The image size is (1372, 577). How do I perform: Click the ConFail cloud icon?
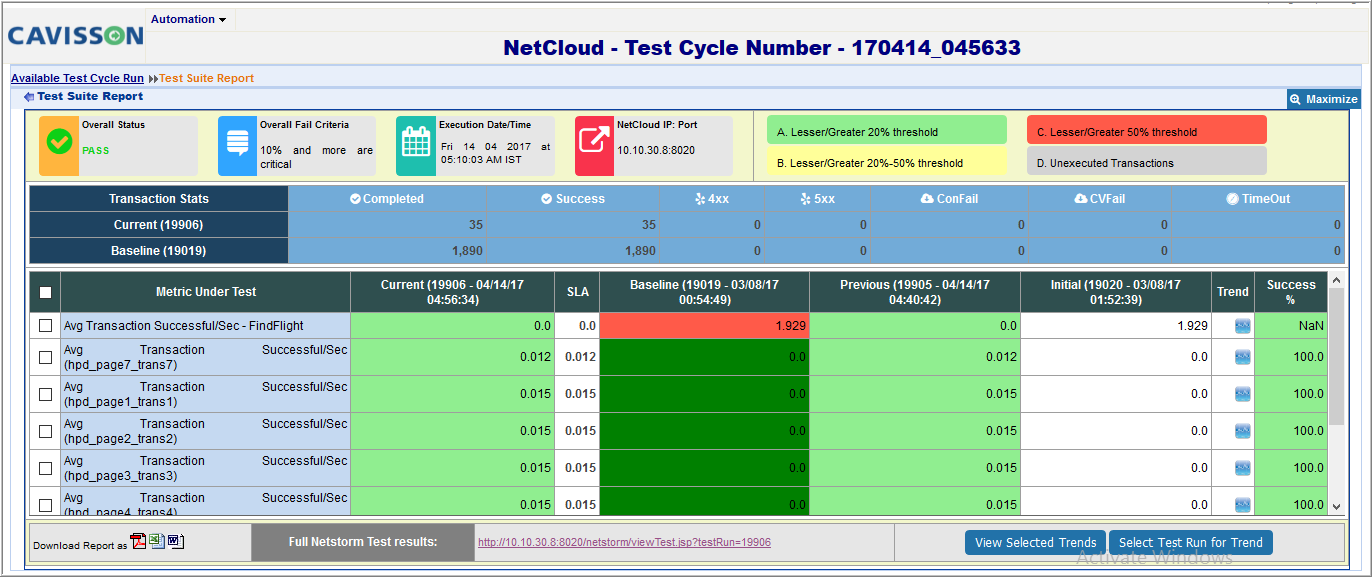[x=927, y=199]
